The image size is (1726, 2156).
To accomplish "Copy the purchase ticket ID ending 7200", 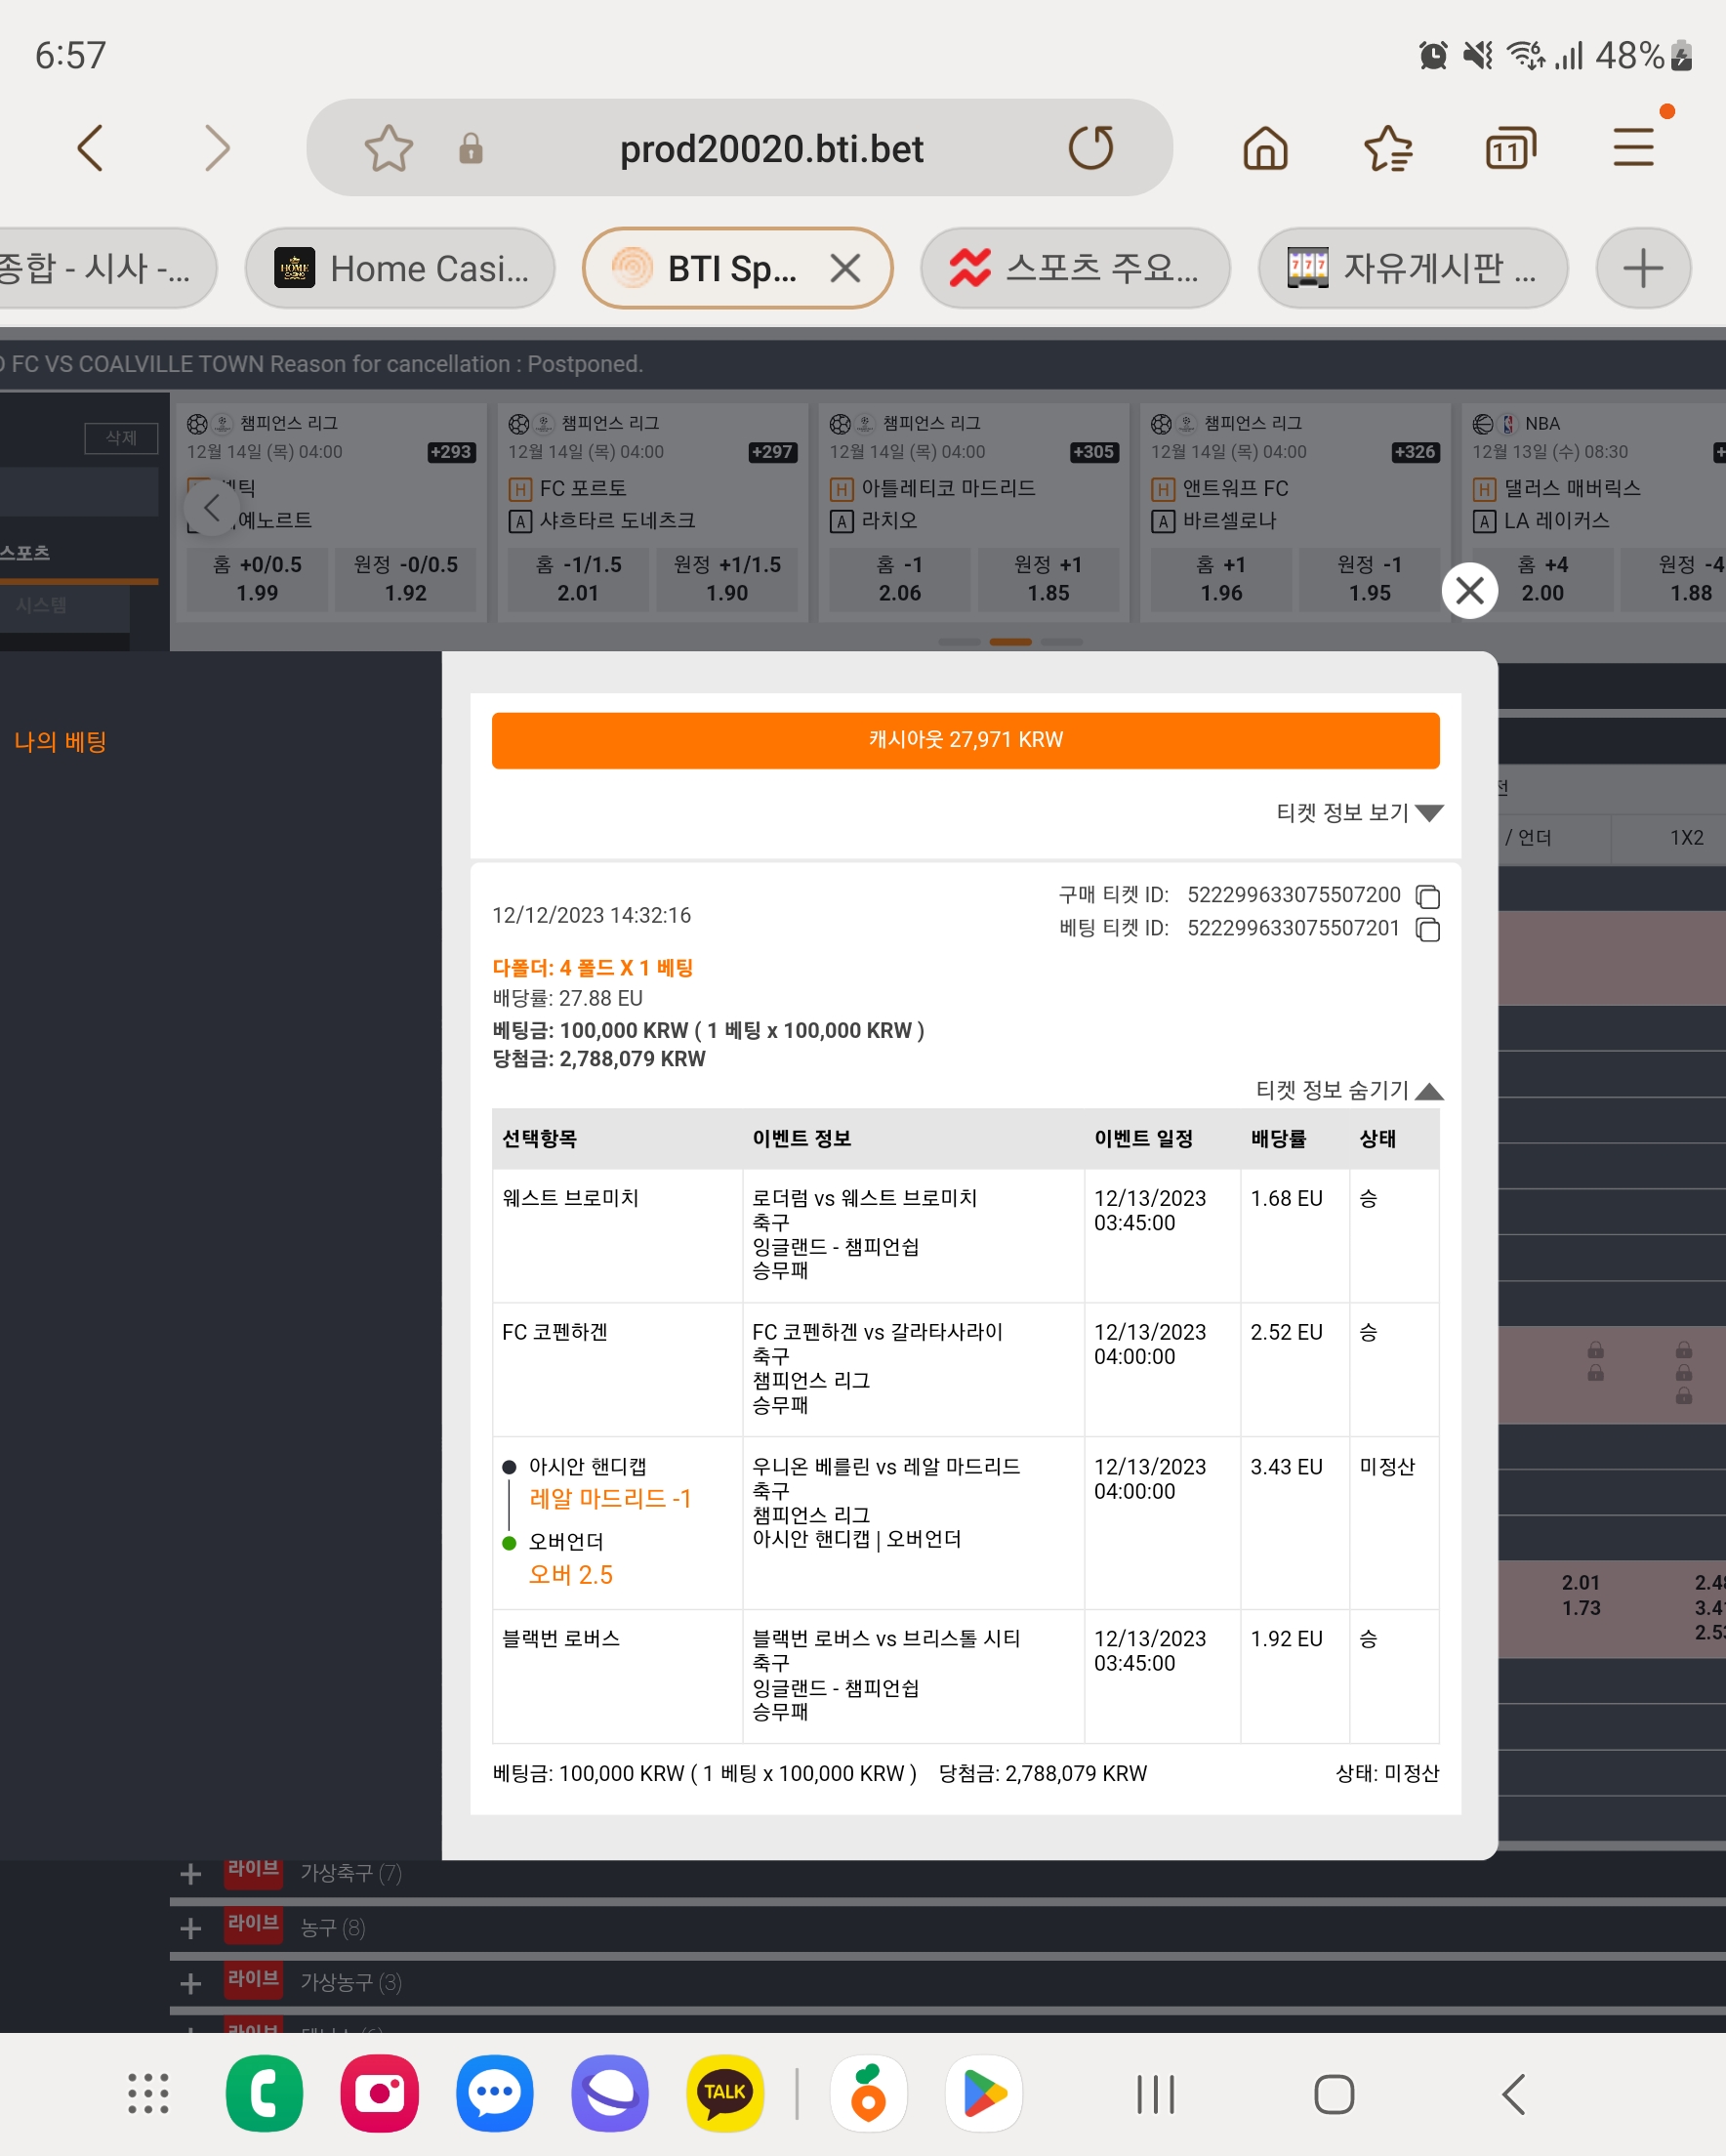I will tap(1428, 896).
